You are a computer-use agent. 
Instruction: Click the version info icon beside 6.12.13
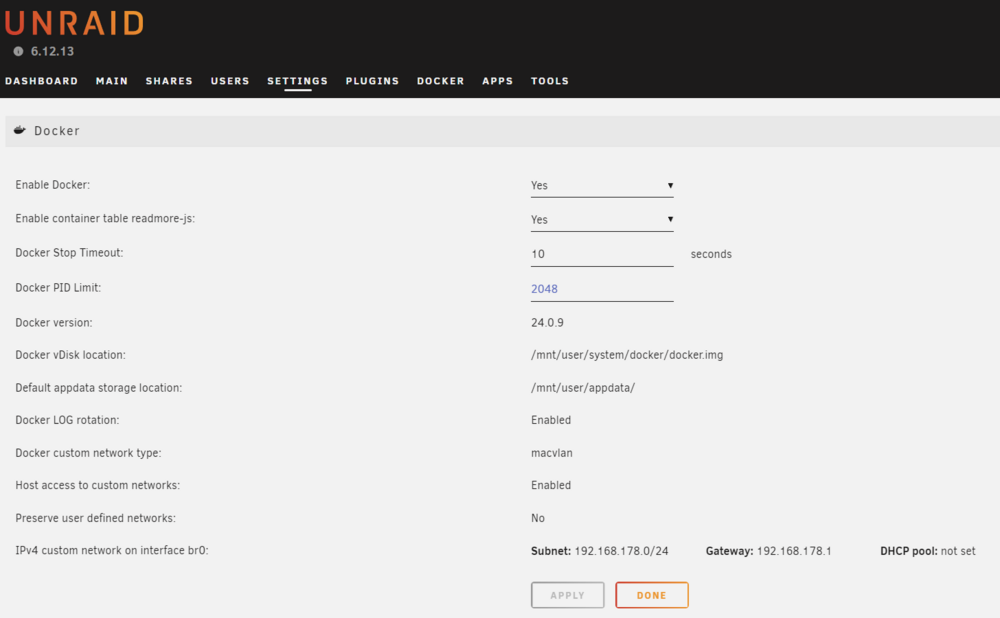(18, 52)
